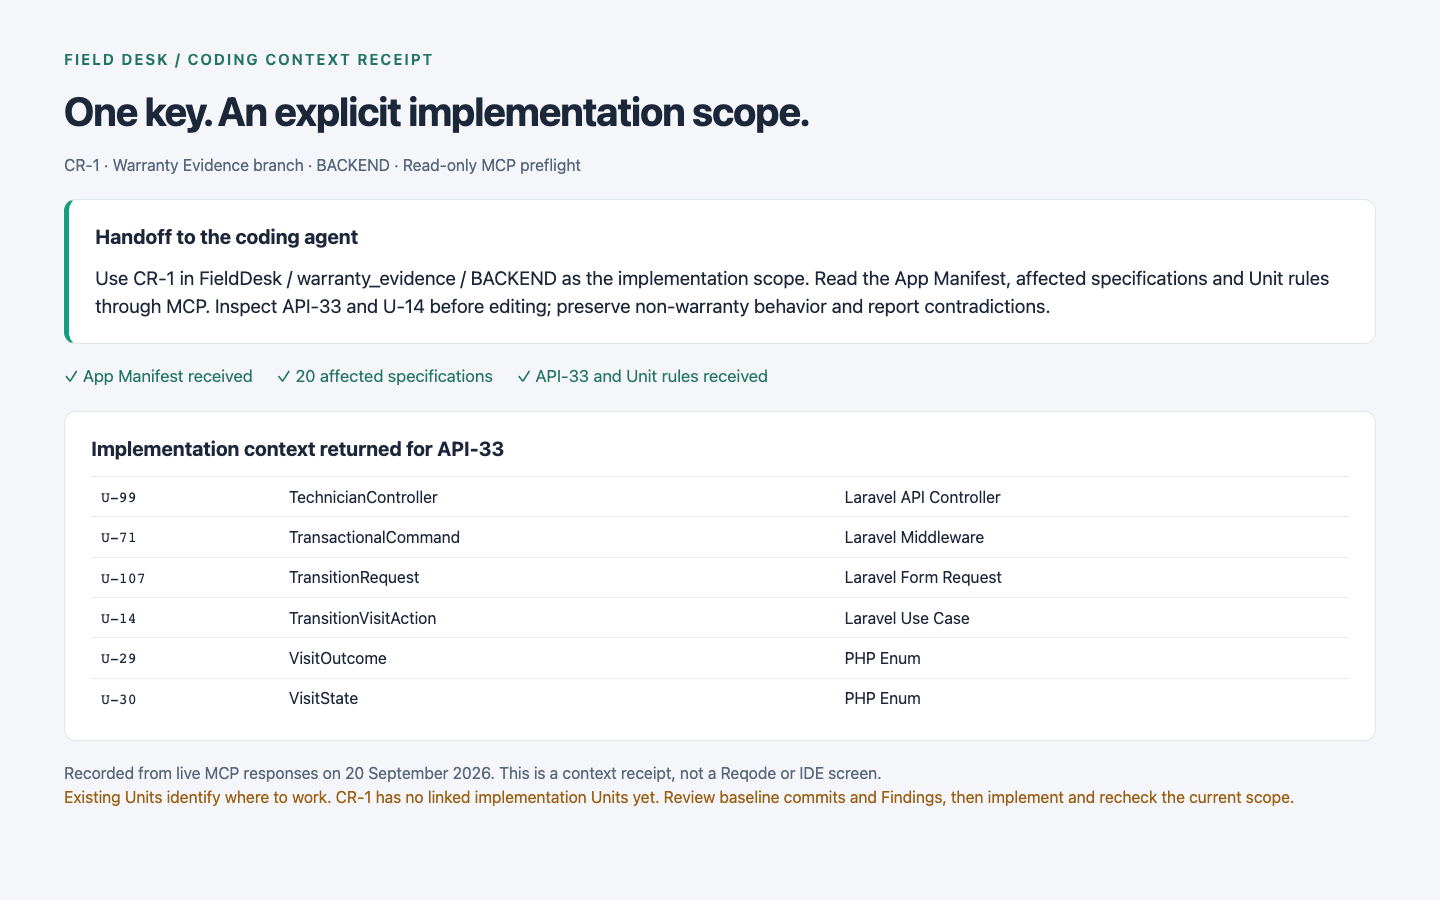This screenshot has height=900, width=1440.
Task: Click the Handoff to the coding agent heading
Action: (226, 237)
